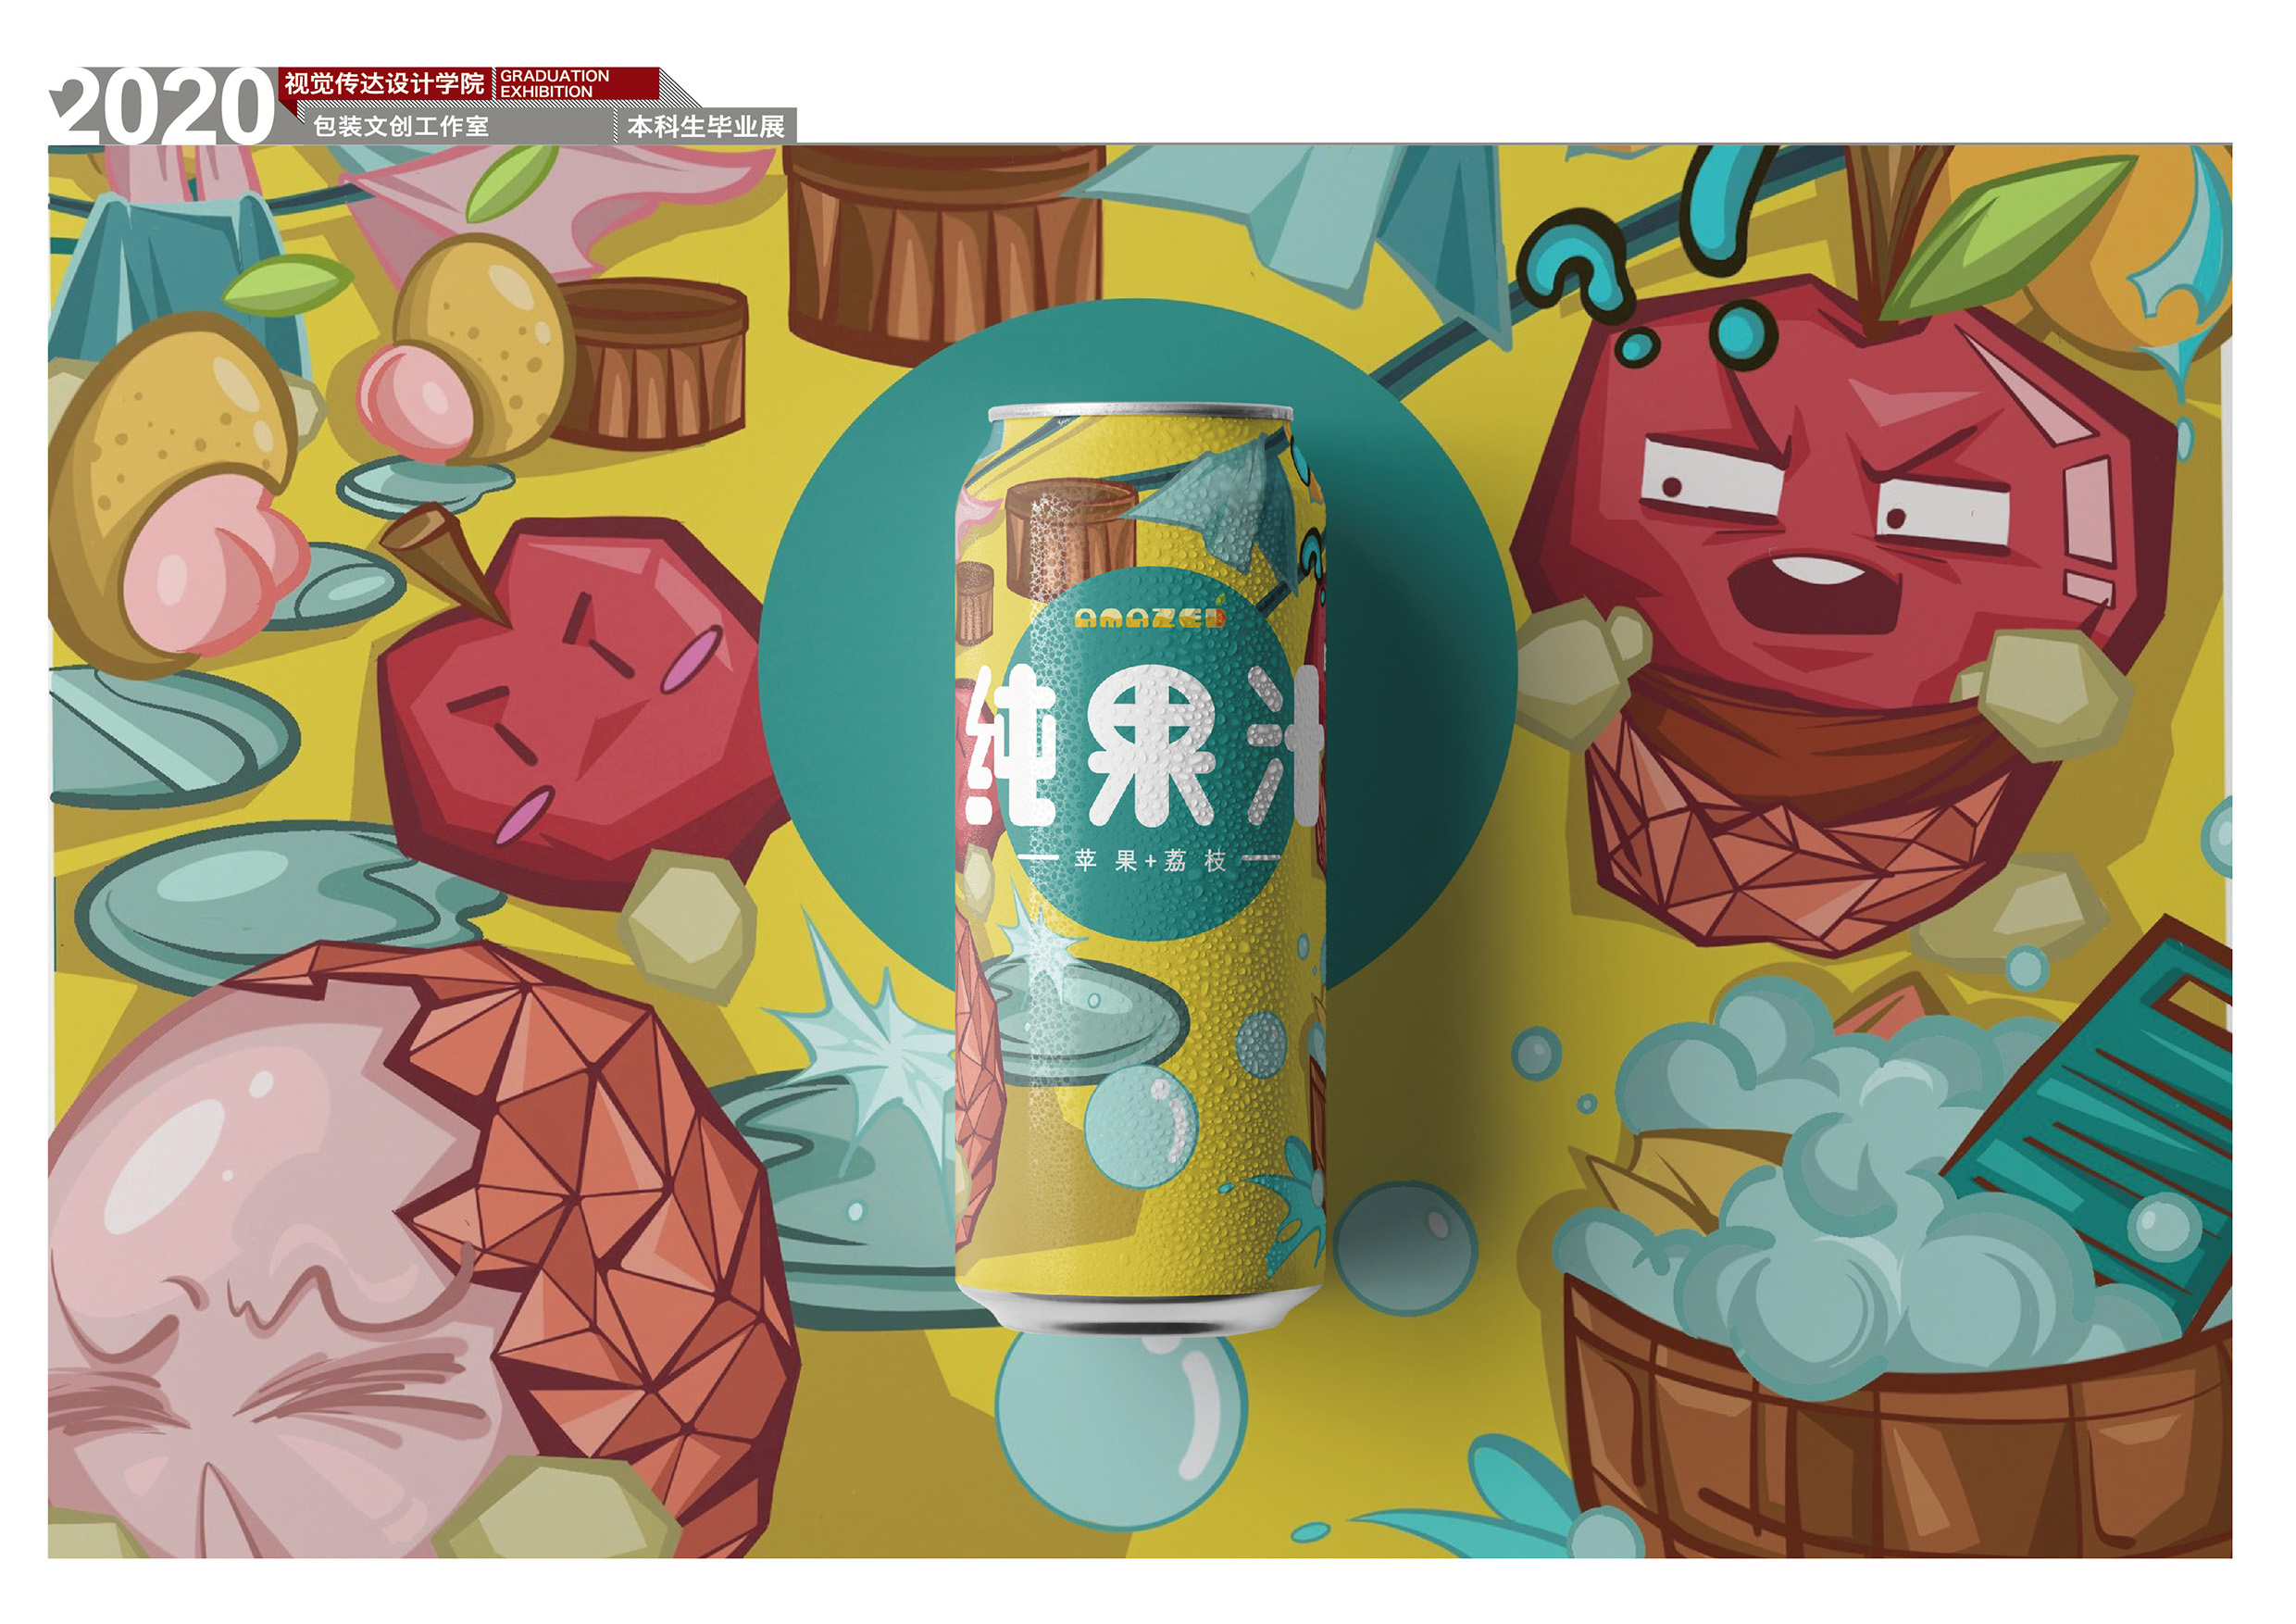Click the 本科生毕业展 gray label
Viewport: 2296px width, 1624px height.
706,127
